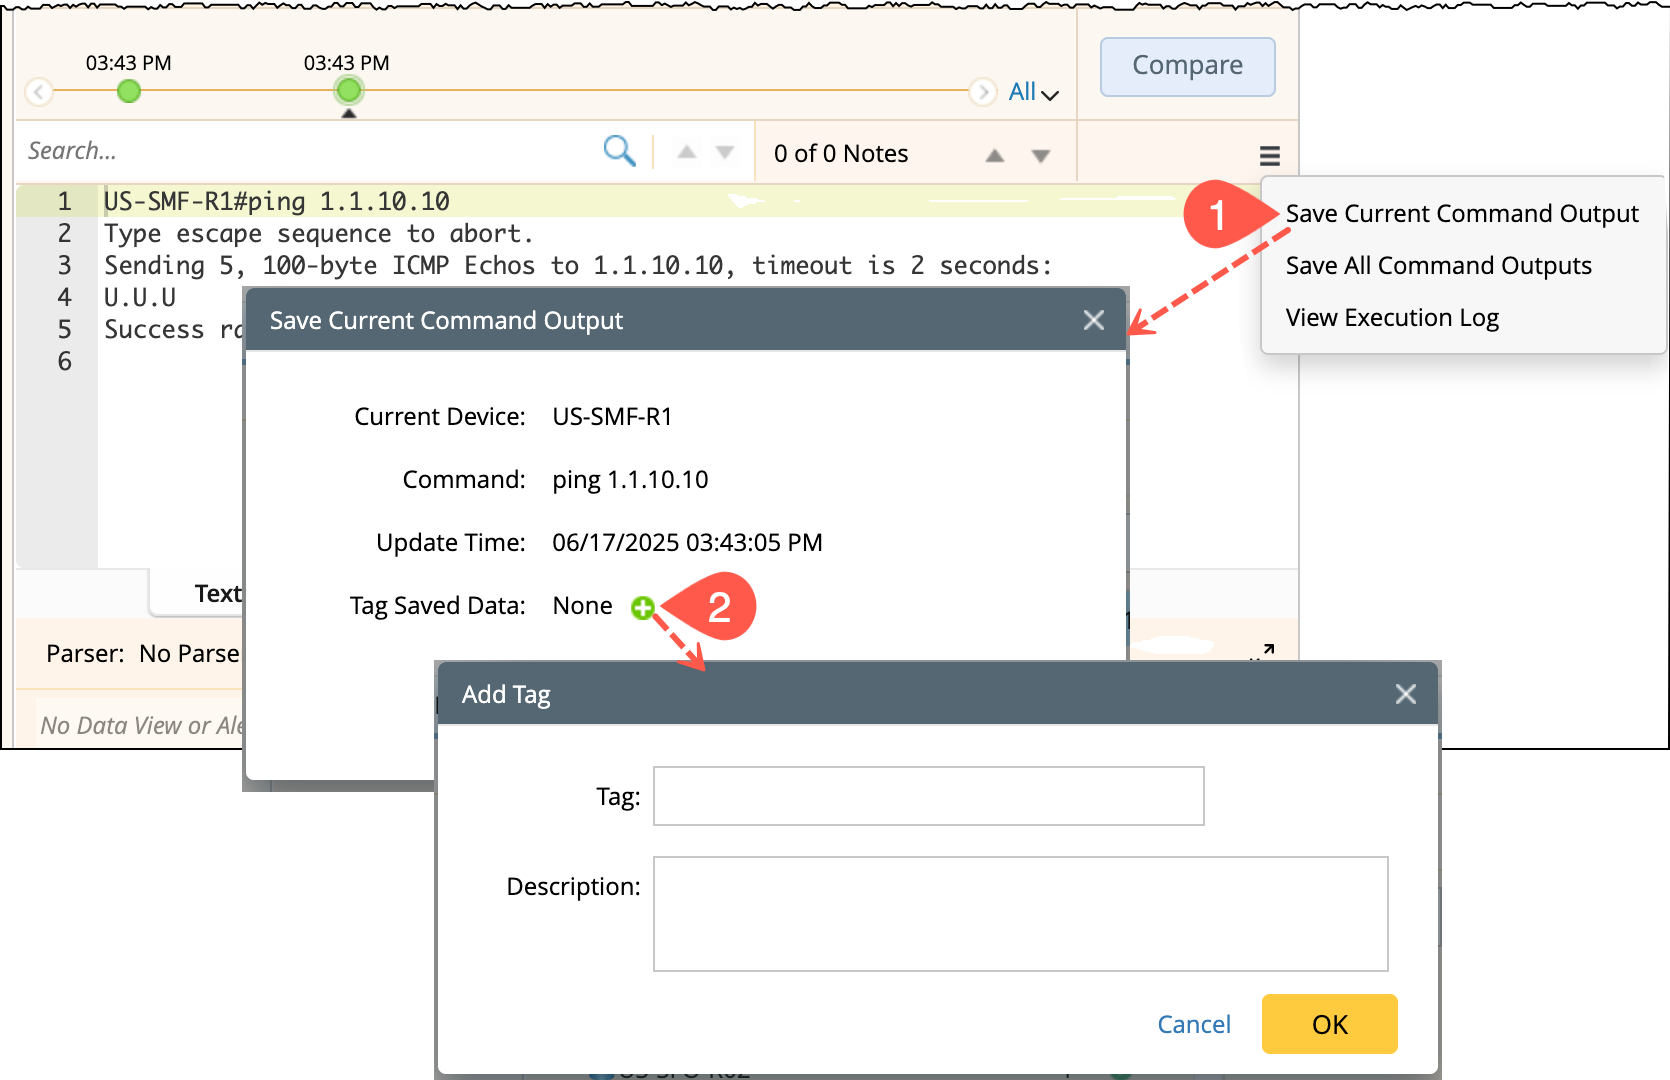Jump to previous note arrow
This screenshot has height=1080, width=1670.
(x=994, y=155)
